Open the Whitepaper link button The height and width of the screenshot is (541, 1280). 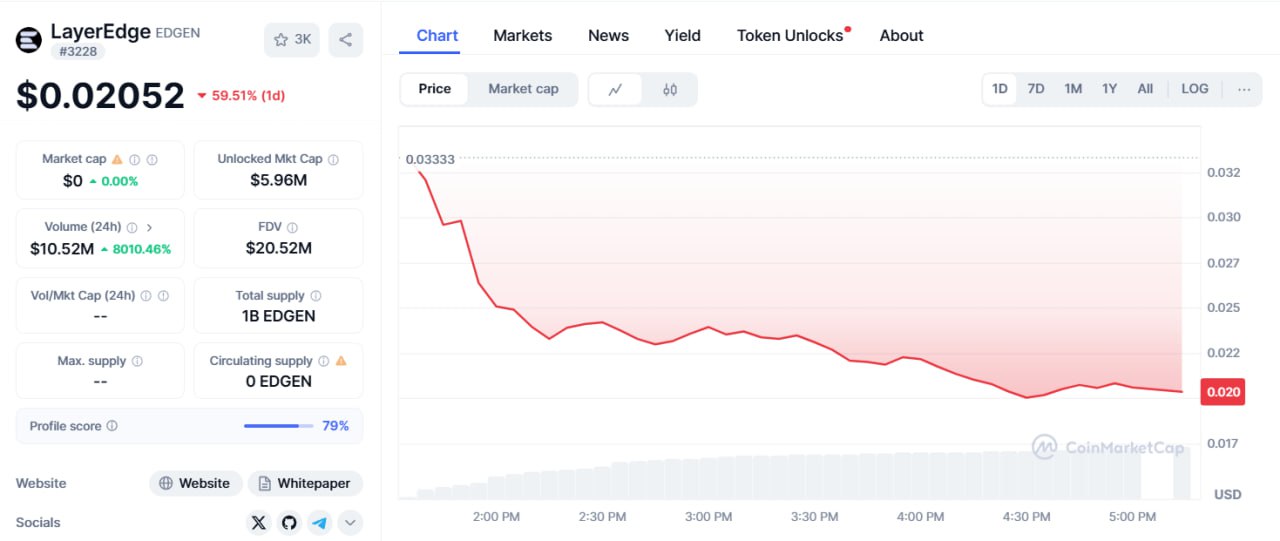305,483
